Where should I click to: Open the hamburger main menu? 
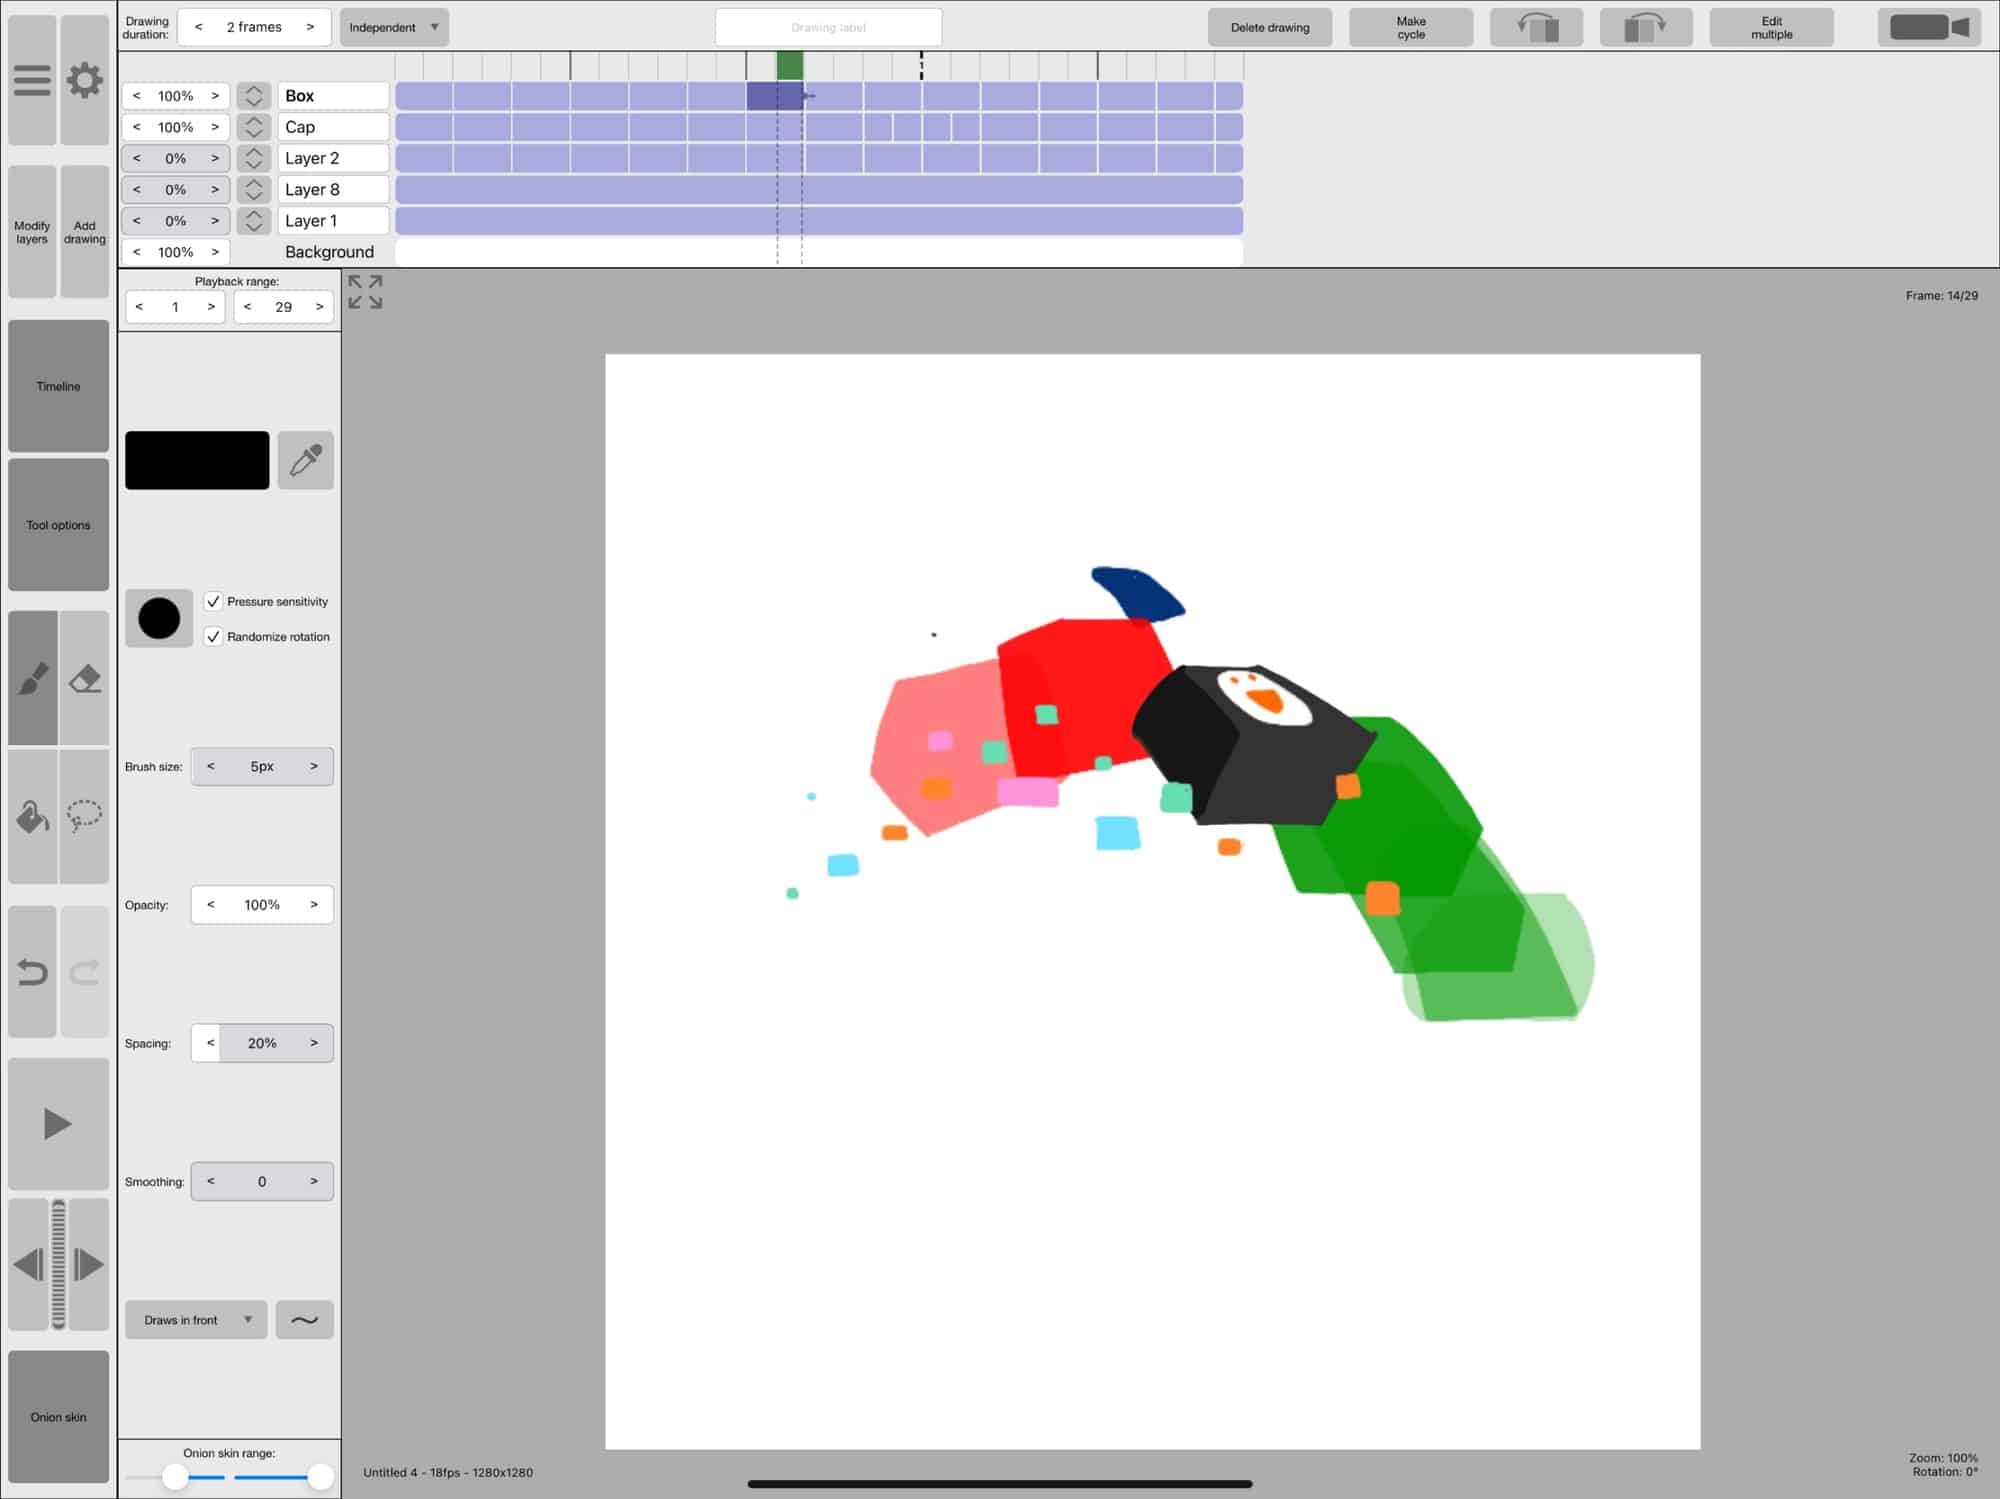click(x=32, y=80)
